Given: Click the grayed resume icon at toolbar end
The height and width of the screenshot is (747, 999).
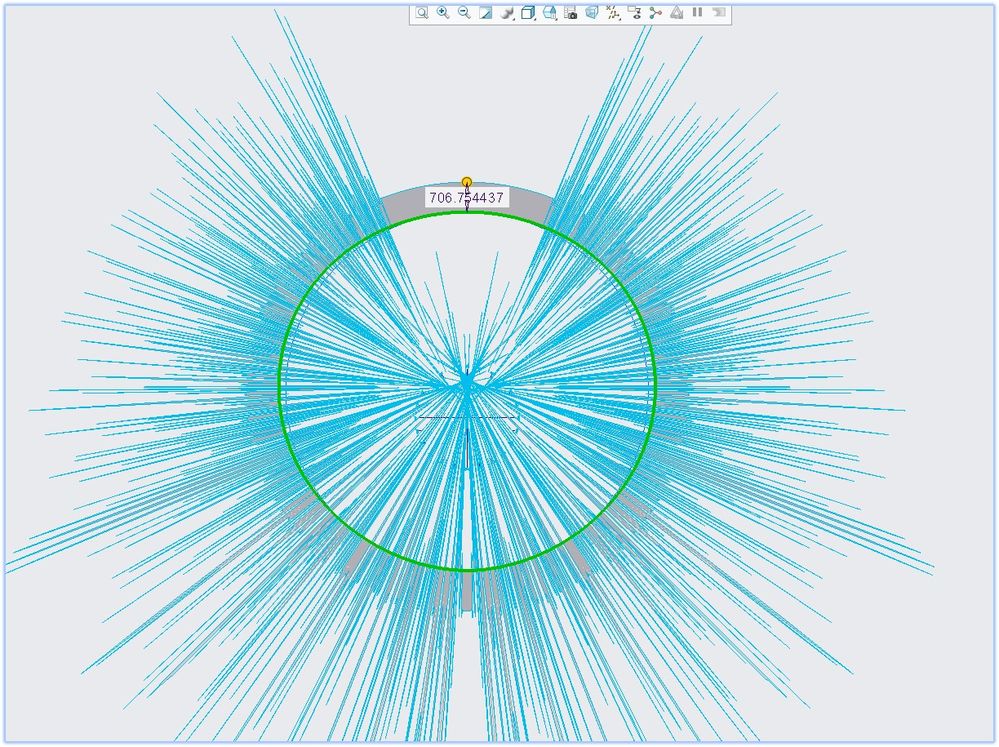Looking at the screenshot, I should pos(719,12).
